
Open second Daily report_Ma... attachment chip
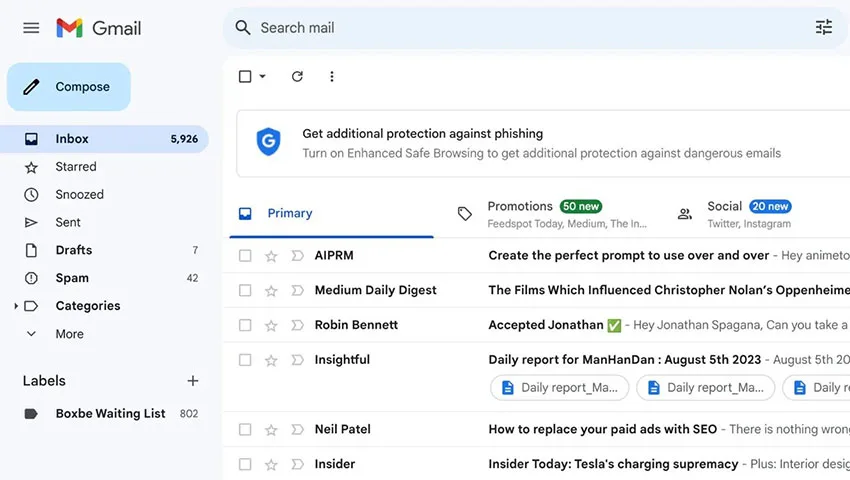pos(705,388)
